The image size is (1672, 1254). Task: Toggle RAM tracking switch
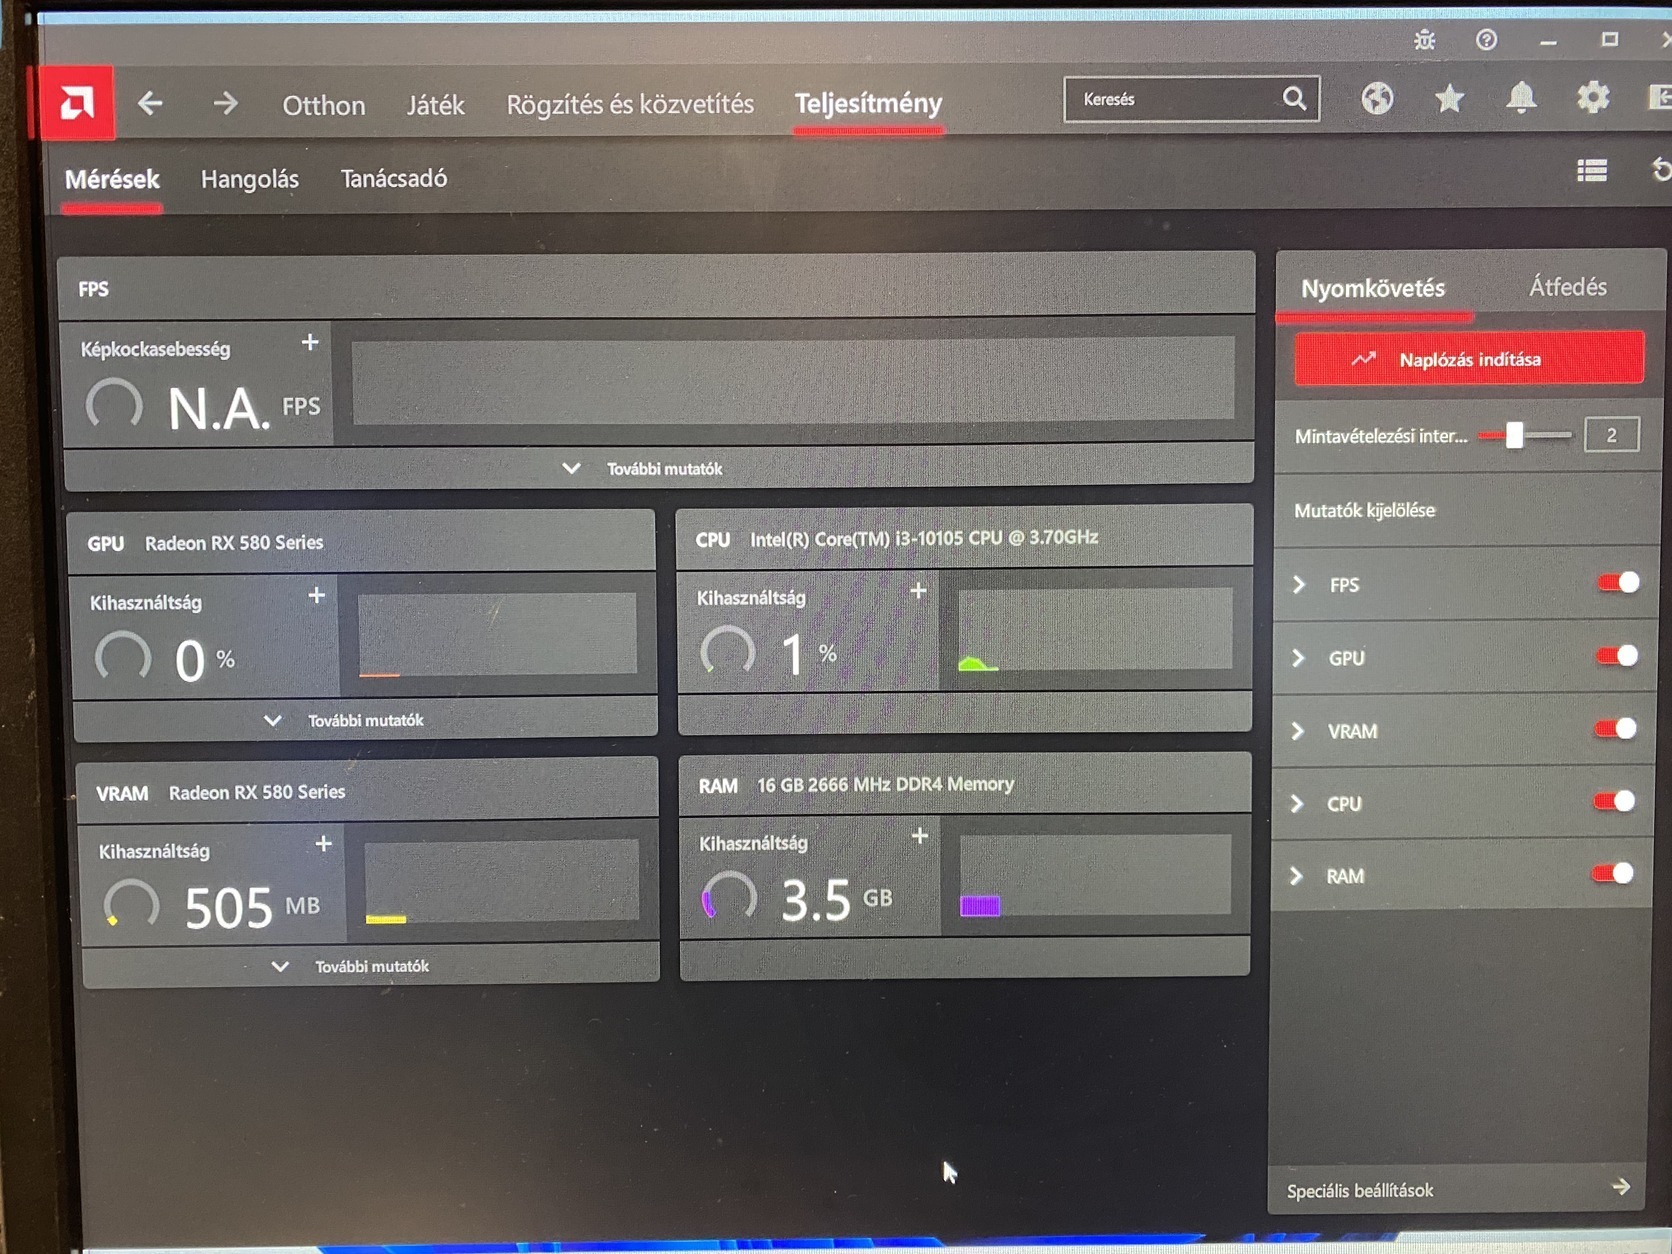[x=1613, y=874]
